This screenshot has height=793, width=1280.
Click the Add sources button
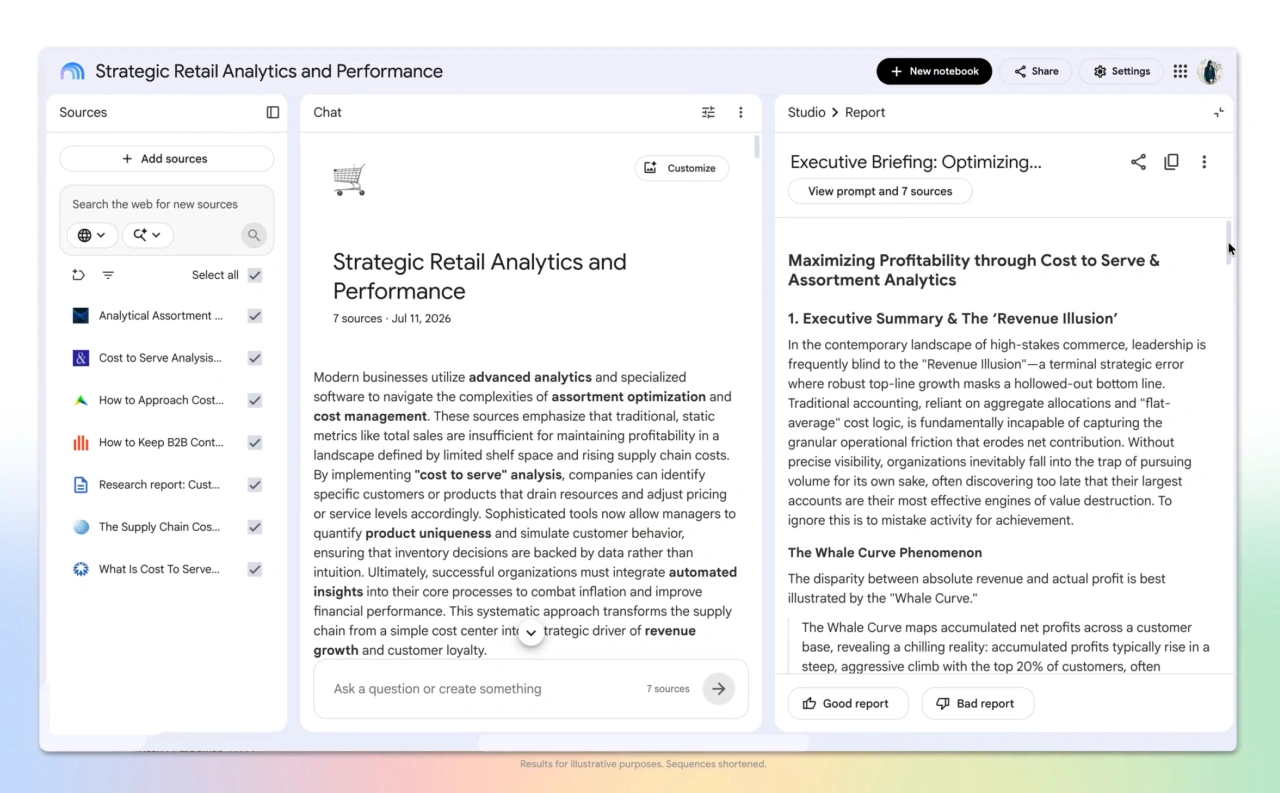[166, 159]
